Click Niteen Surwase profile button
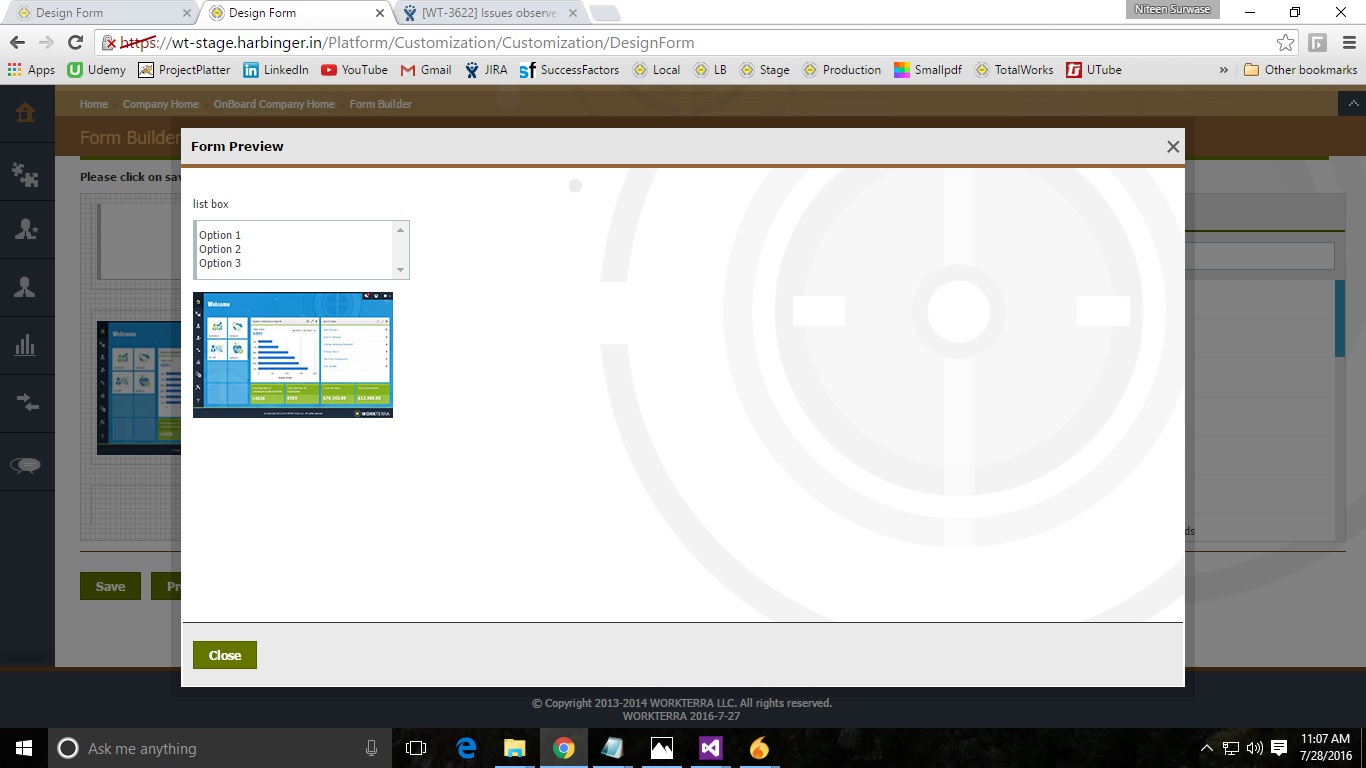The height and width of the screenshot is (768, 1366). pos(1173,10)
